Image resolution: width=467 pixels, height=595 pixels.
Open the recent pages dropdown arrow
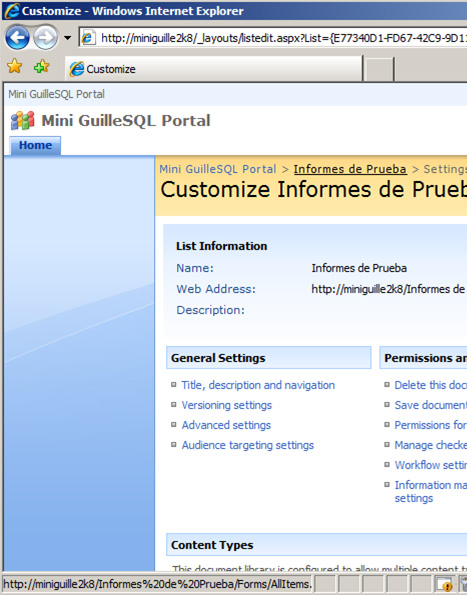click(68, 38)
